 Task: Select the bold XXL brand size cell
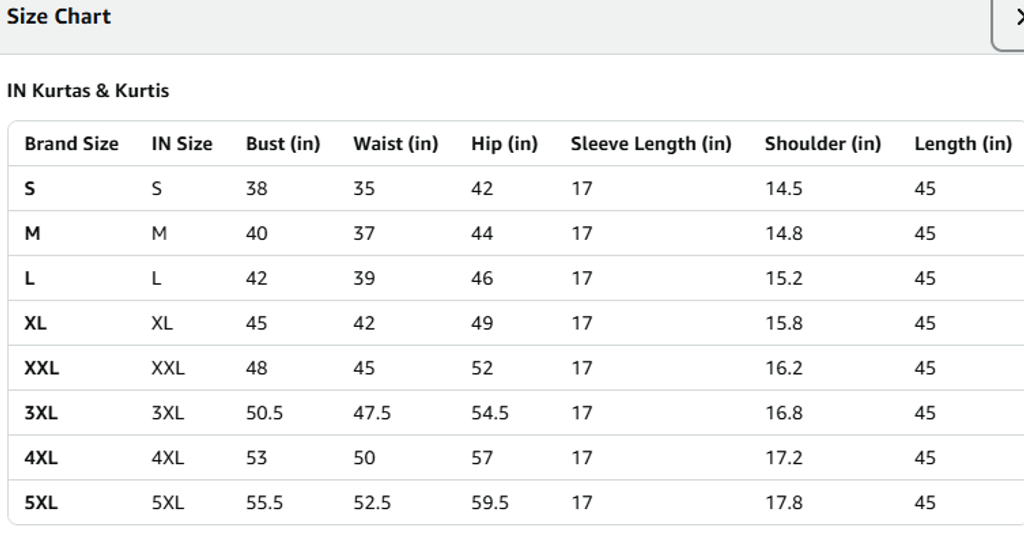click(x=41, y=368)
